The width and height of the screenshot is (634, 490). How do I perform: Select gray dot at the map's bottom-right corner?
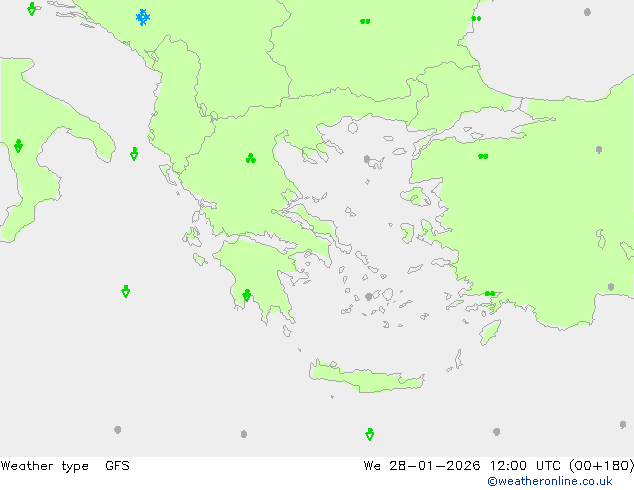point(623,425)
